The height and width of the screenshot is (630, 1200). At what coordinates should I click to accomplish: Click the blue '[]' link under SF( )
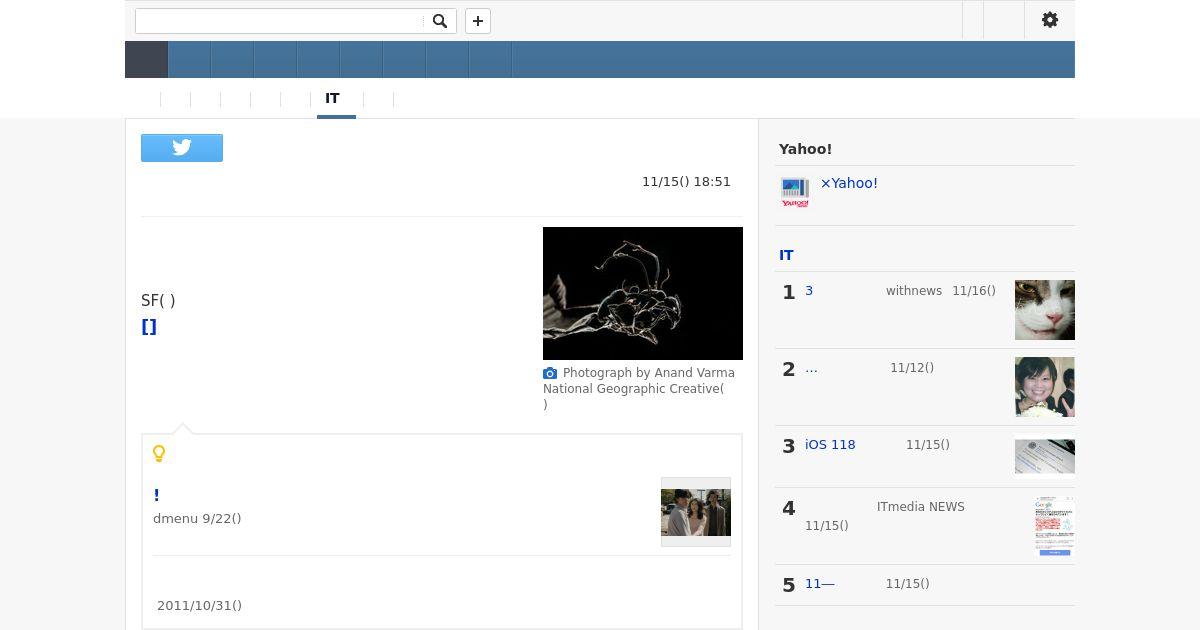149,327
